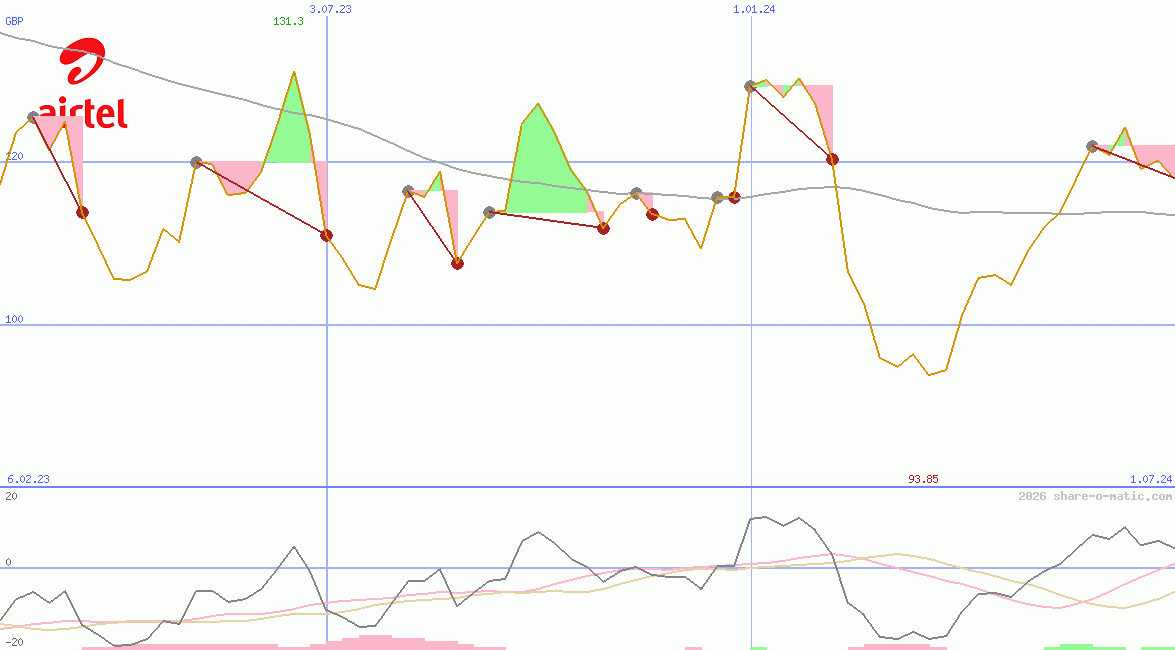The height and width of the screenshot is (650, 1175).
Task: Click the 100 price axis label
Action: pos(14,320)
